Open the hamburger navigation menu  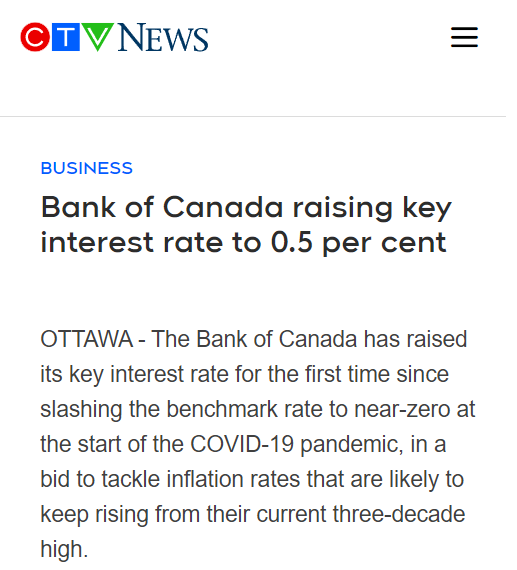click(464, 37)
